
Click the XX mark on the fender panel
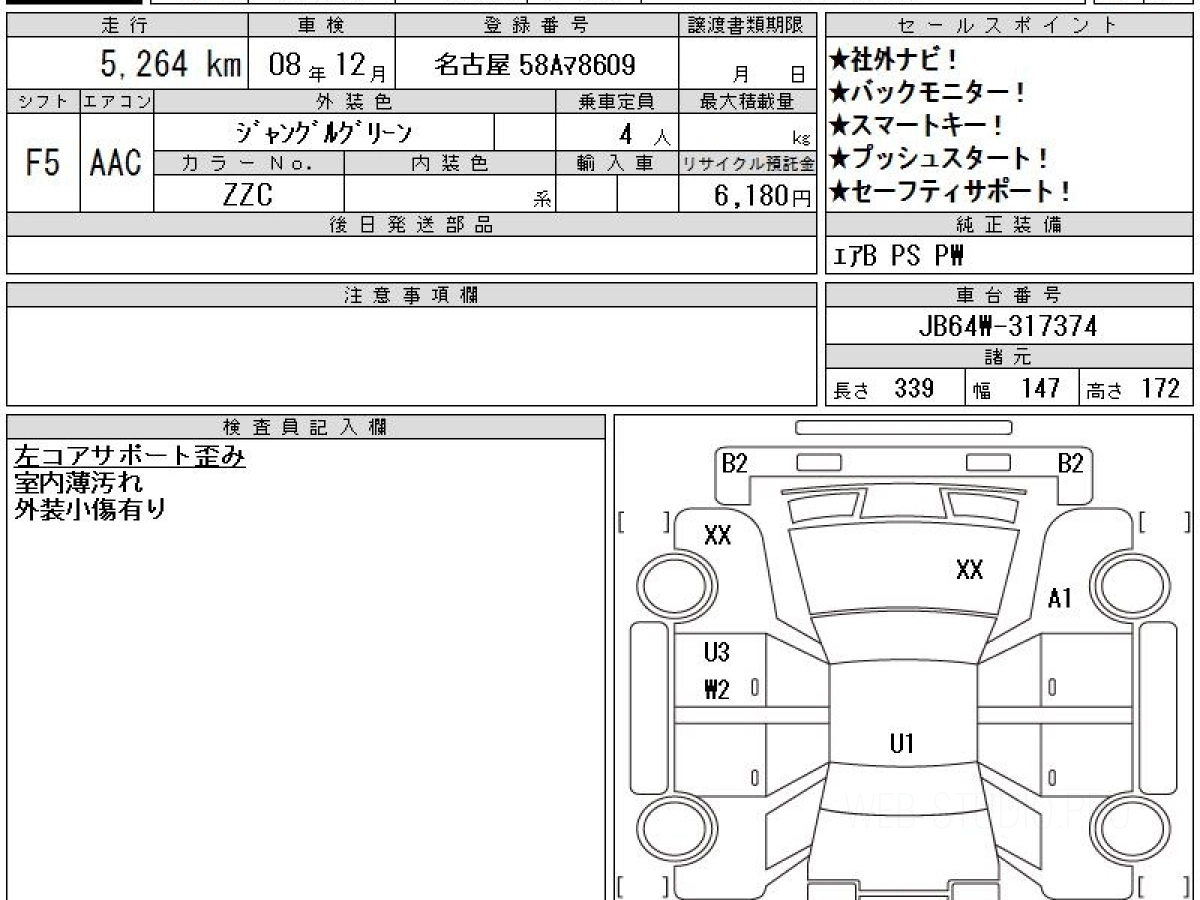click(717, 535)
